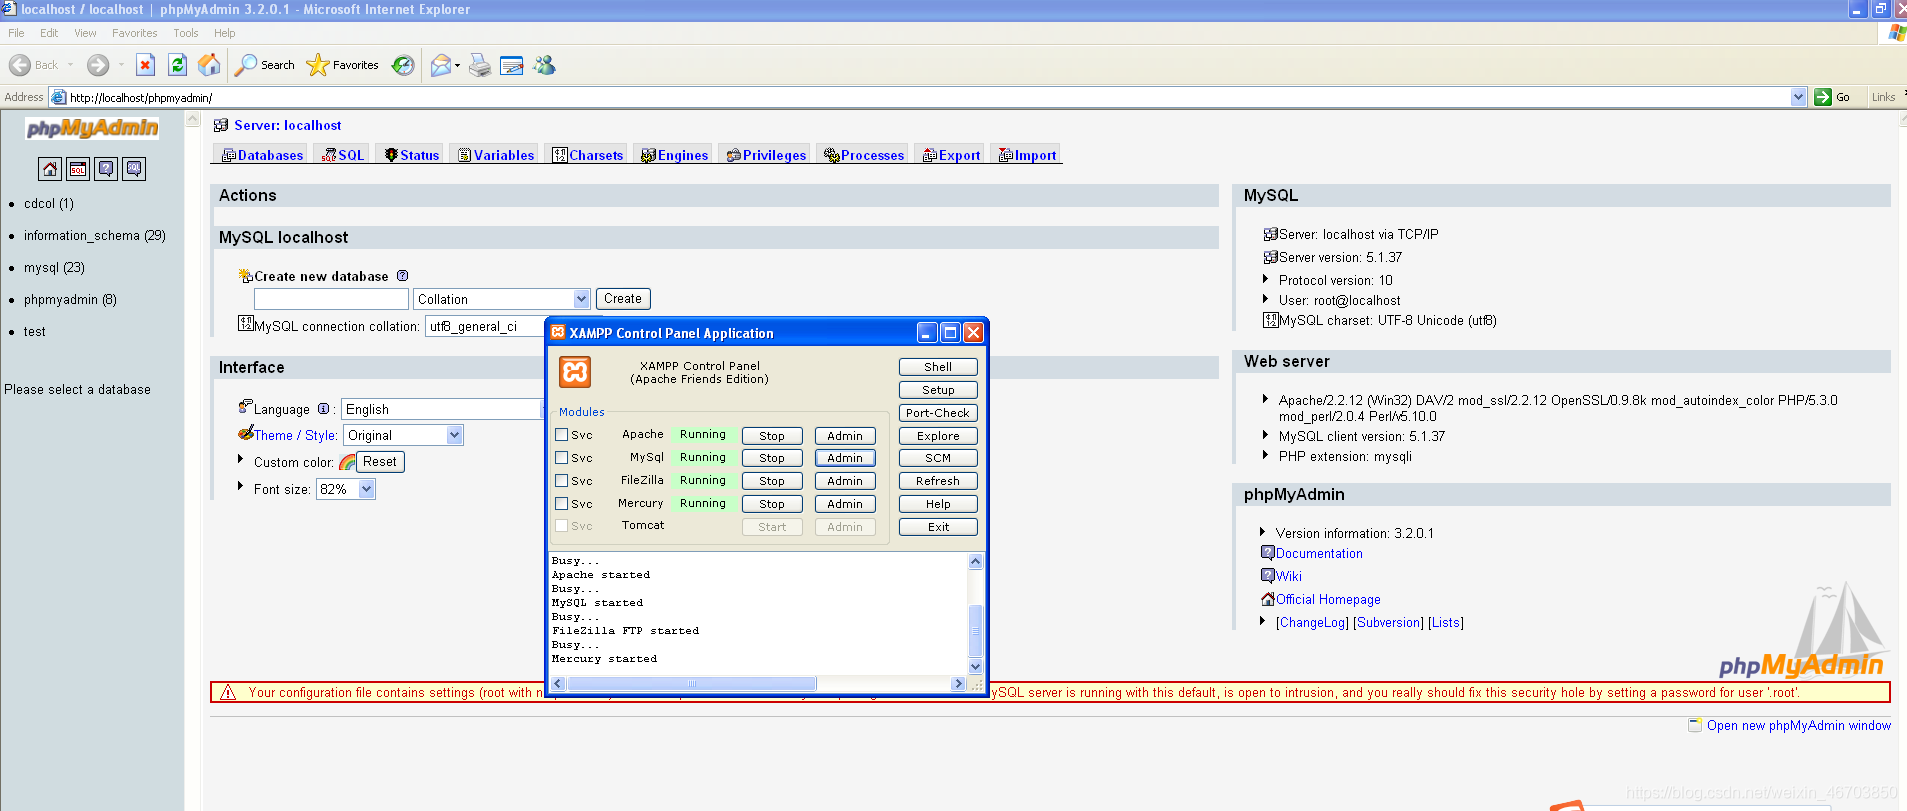Open the Shell button in XAMPP
The image size is (1907, 811).
(x=938, y=367)
